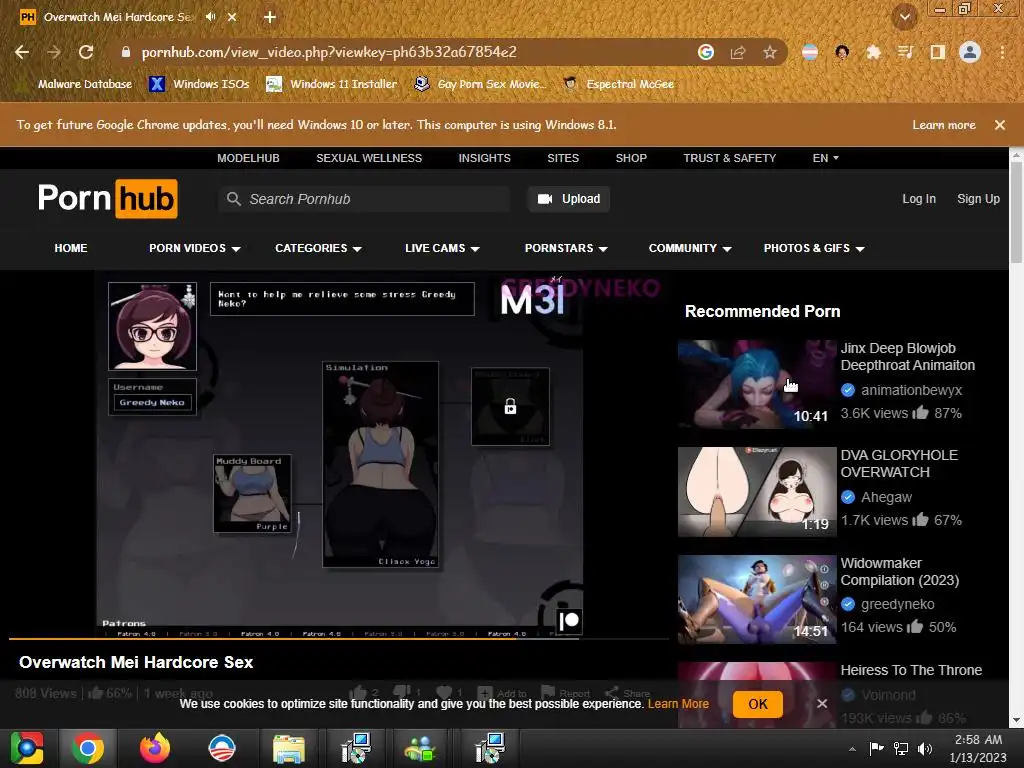The height and width of the screenshot is (768, 1024).
Task: Dismiss the Chrome update info bar
Action: [x=1000, y=125]
